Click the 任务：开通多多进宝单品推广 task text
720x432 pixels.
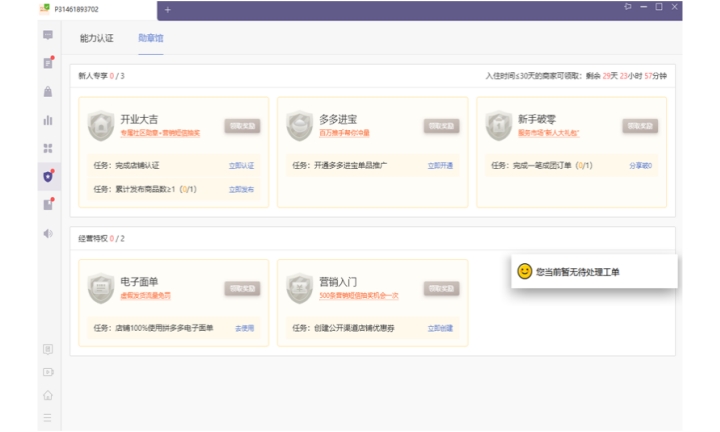point(339,166)
